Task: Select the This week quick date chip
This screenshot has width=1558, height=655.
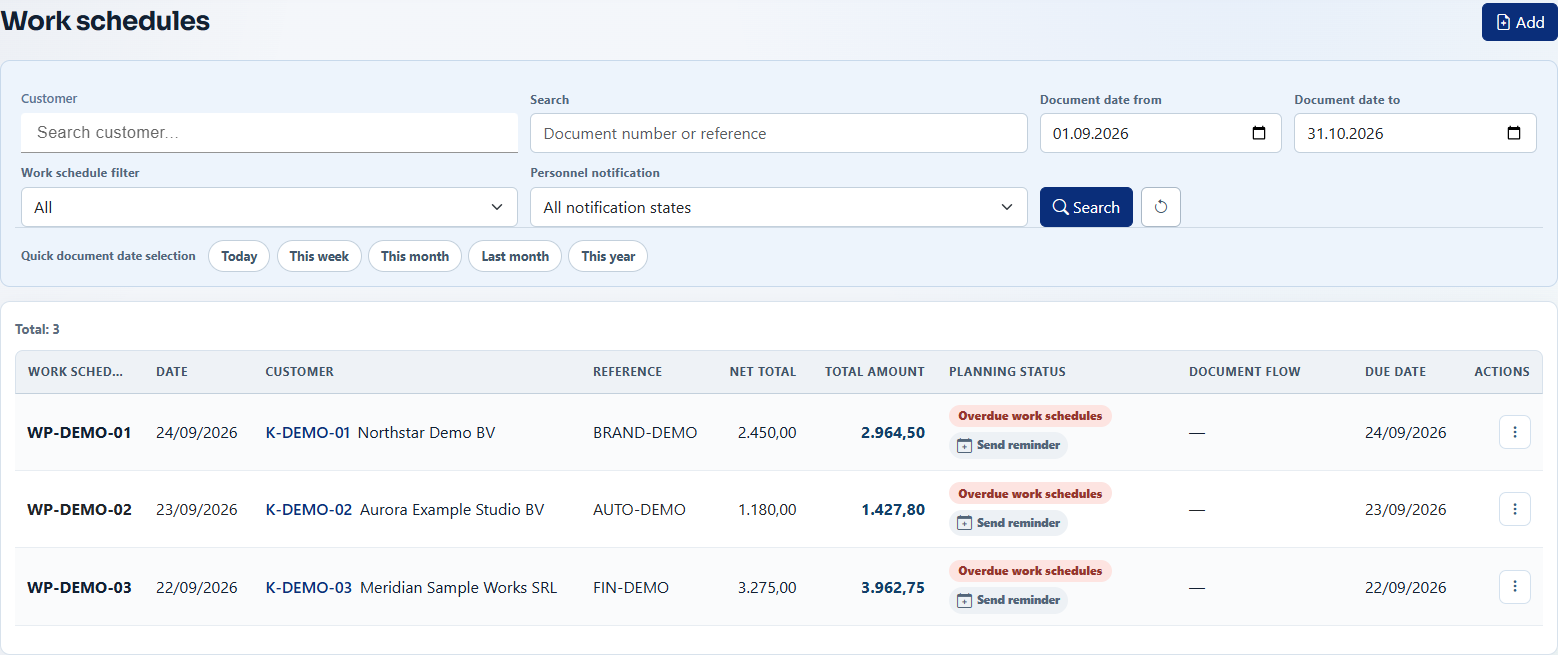Action: point(319,256)
